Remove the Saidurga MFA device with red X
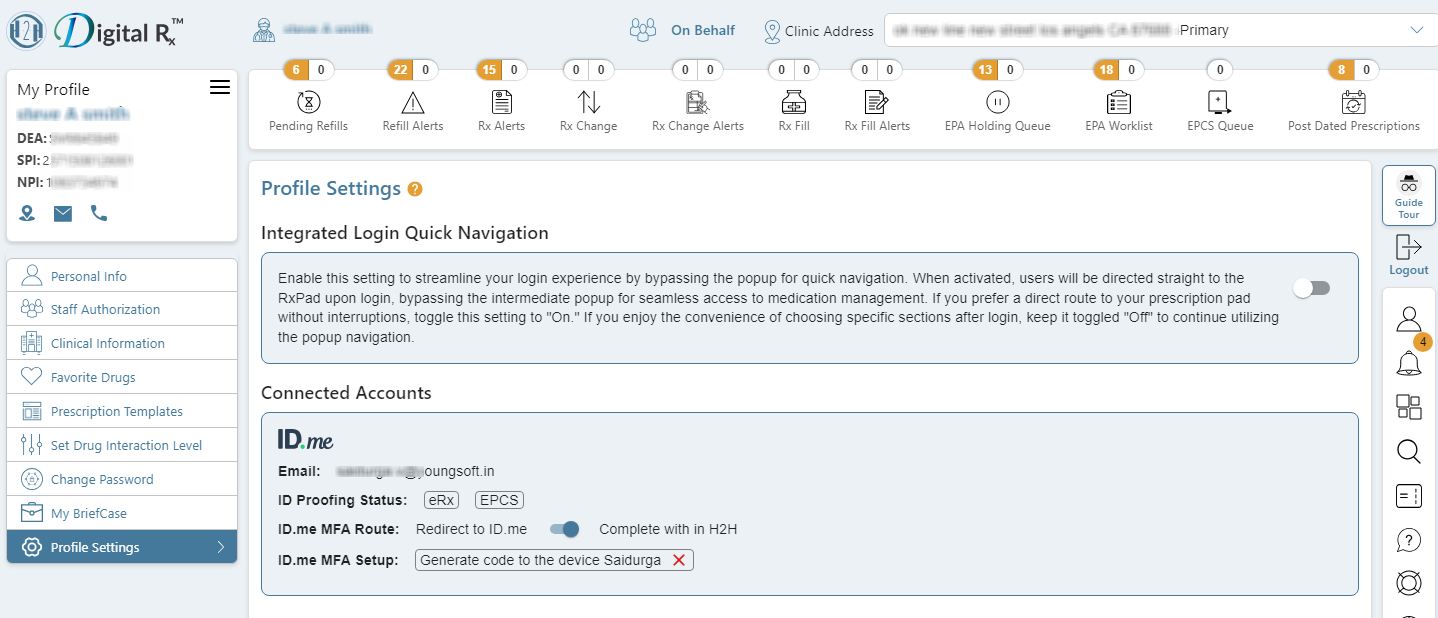 [x=679, y=560]
